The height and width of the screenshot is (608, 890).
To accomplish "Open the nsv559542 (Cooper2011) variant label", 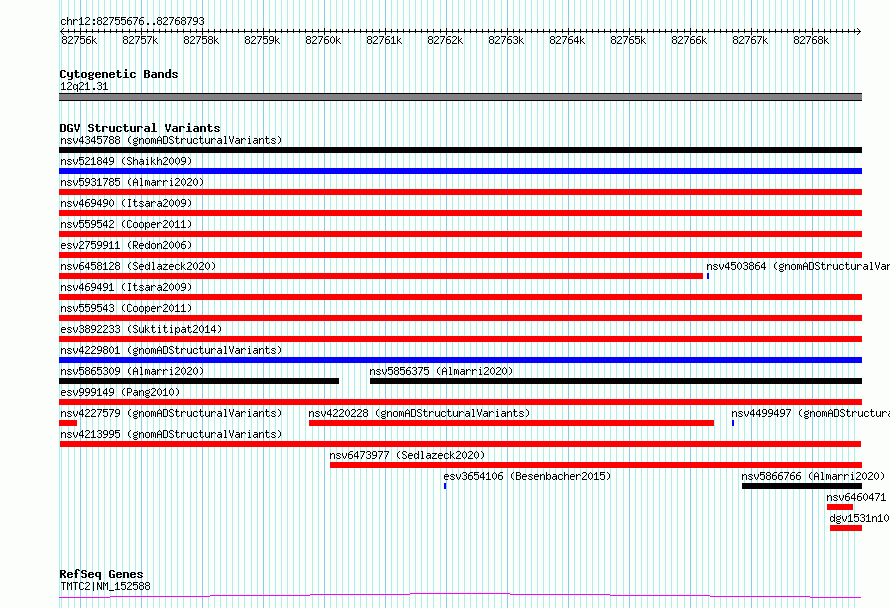I will click(x=126, y=224).
